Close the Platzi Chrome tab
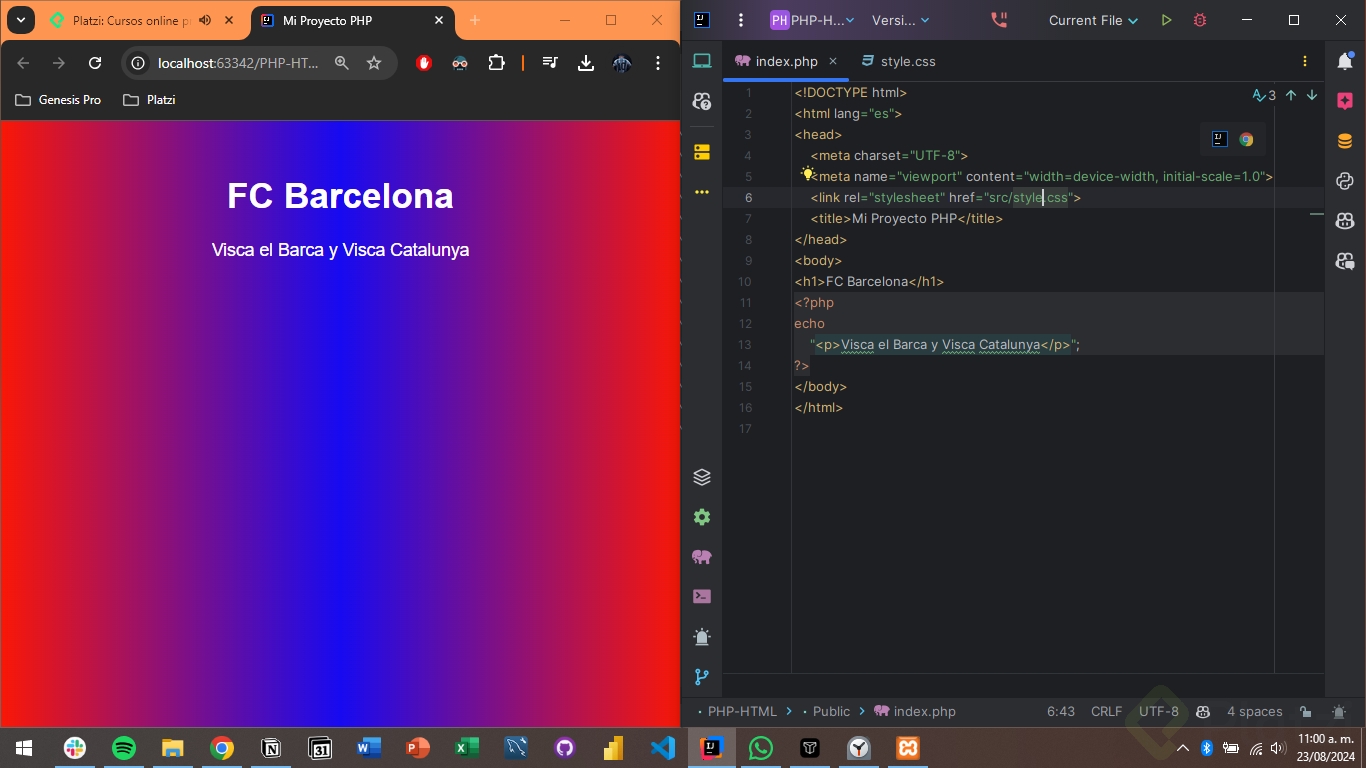The height and width of the screenshot is (768, 1366). [230, 20]
